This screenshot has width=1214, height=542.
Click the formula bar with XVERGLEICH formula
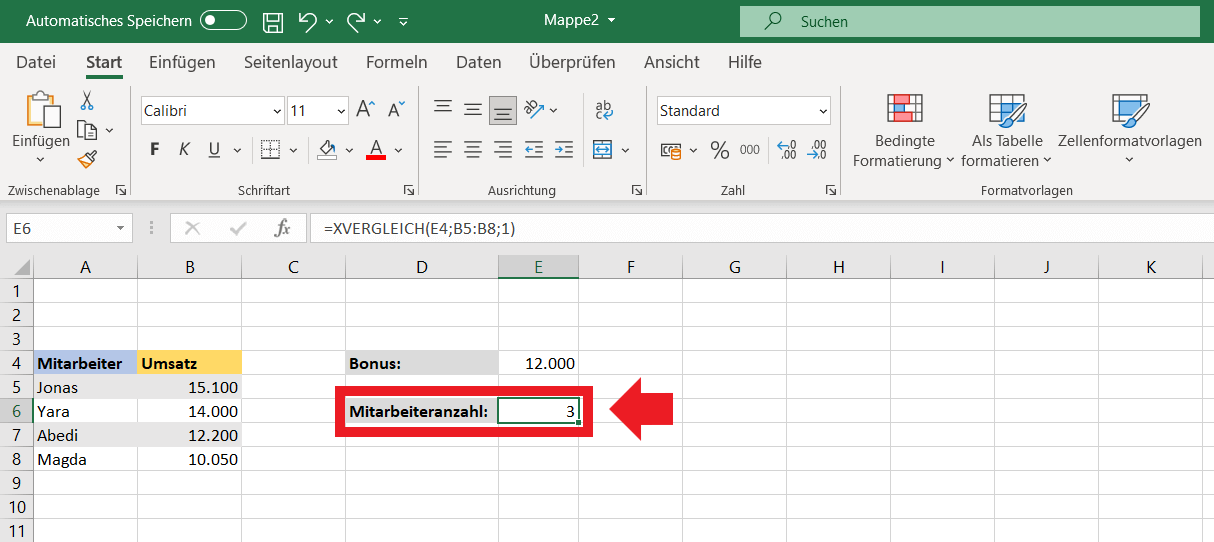(761, 229)
